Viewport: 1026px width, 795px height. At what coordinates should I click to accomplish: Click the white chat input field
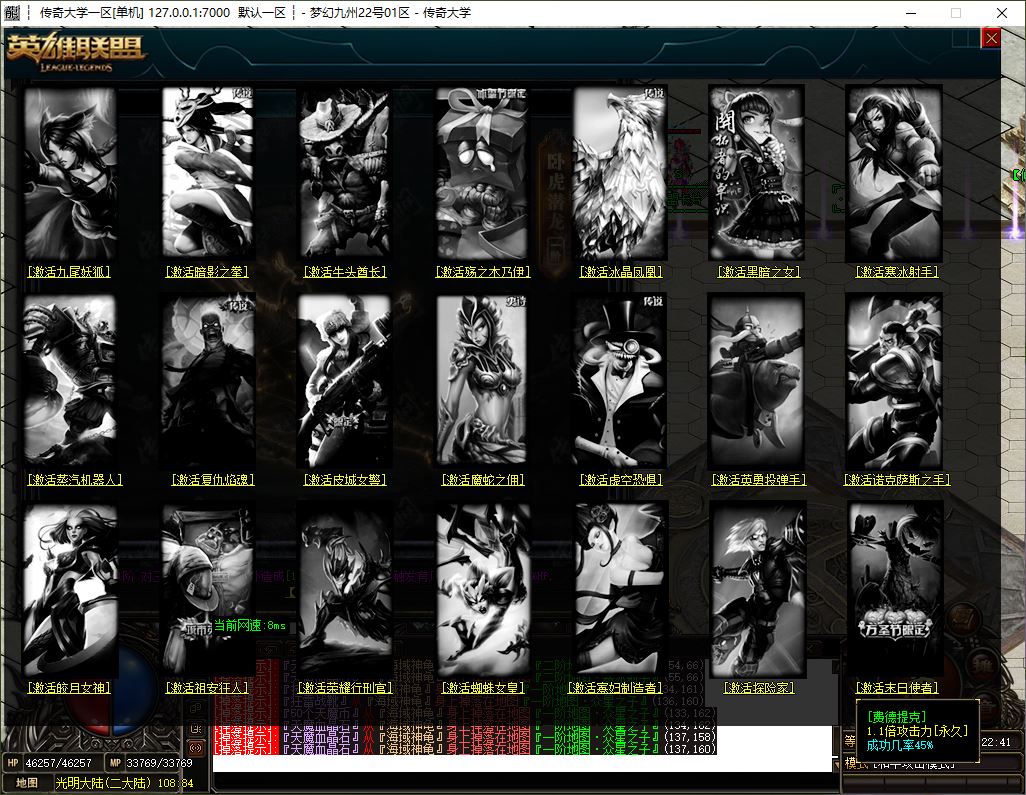[522, 763]
